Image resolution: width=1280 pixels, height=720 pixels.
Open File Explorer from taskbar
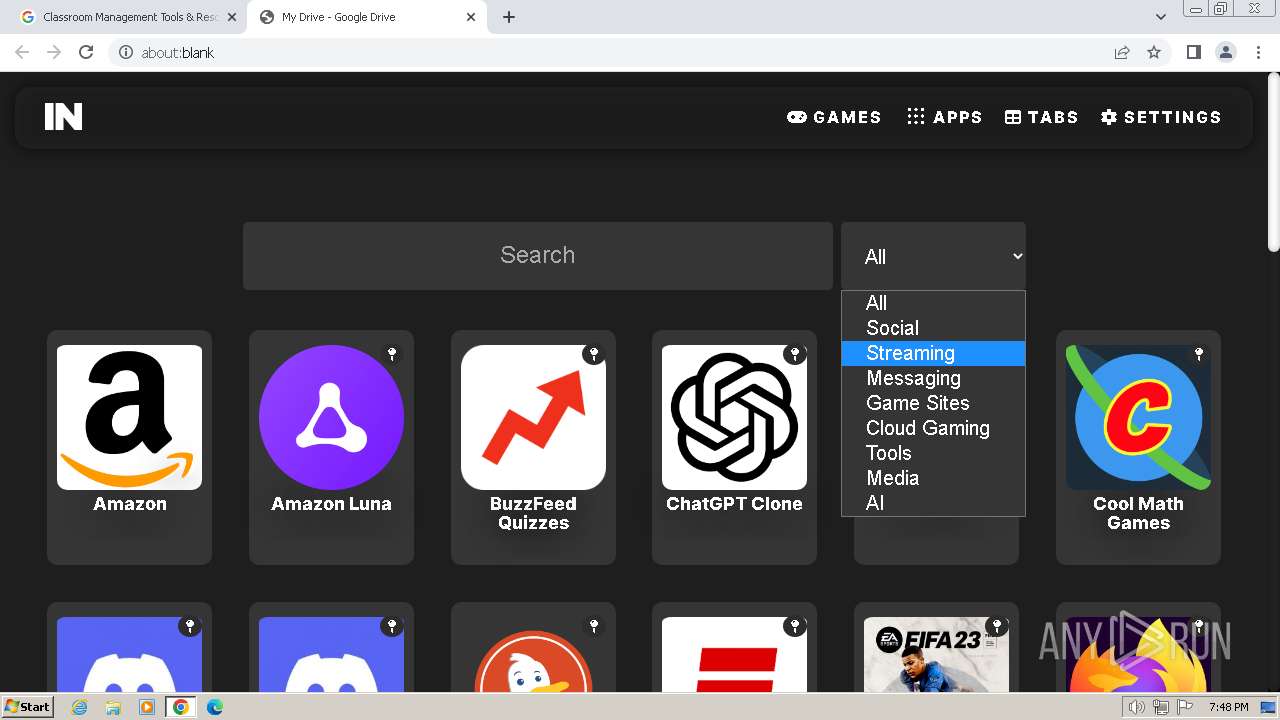113,707
